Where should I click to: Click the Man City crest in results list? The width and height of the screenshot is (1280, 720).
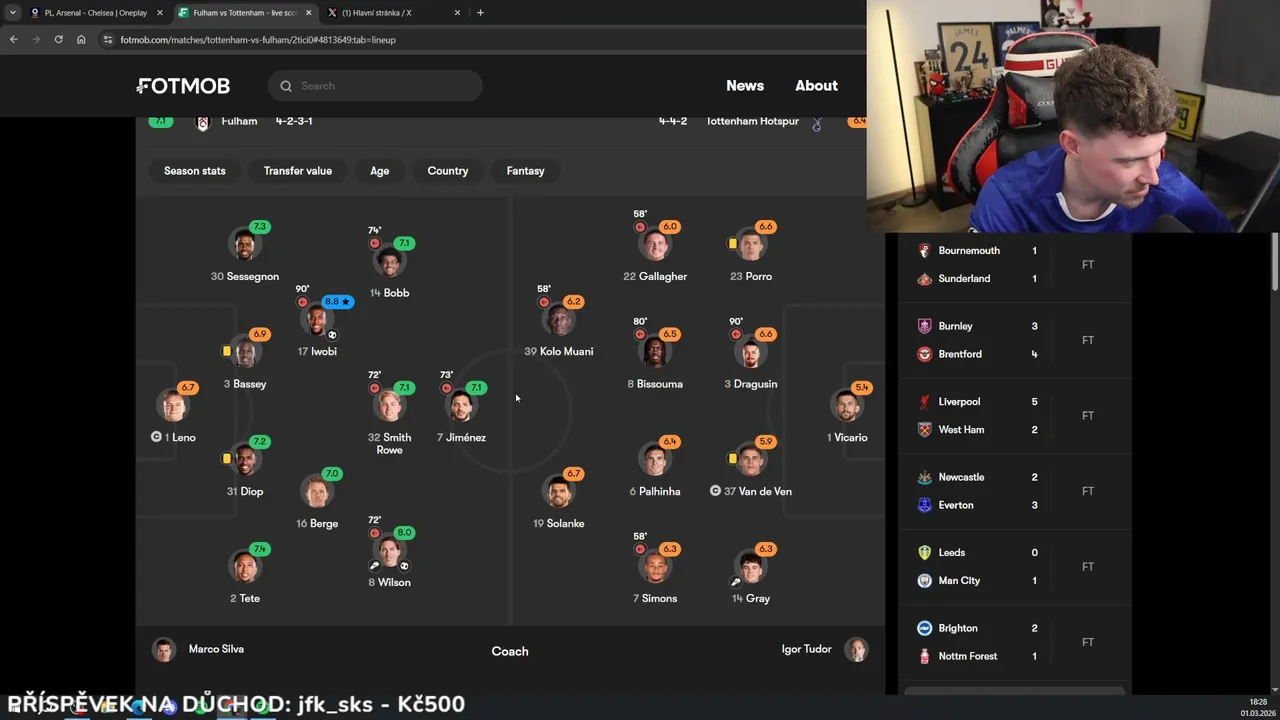point(924,581)
